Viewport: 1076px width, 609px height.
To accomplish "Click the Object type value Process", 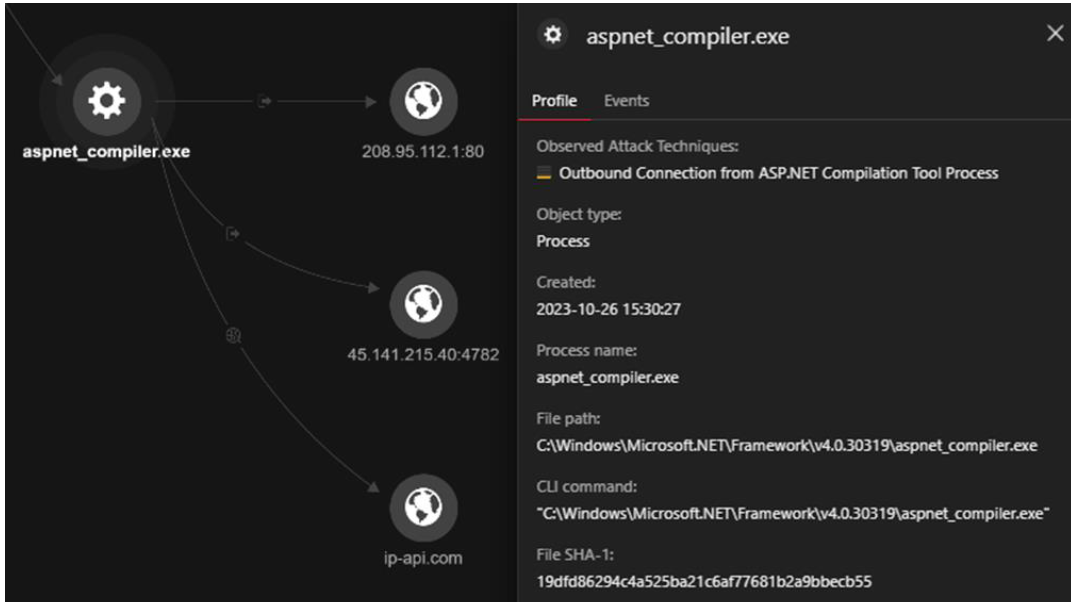I will 563,241.
